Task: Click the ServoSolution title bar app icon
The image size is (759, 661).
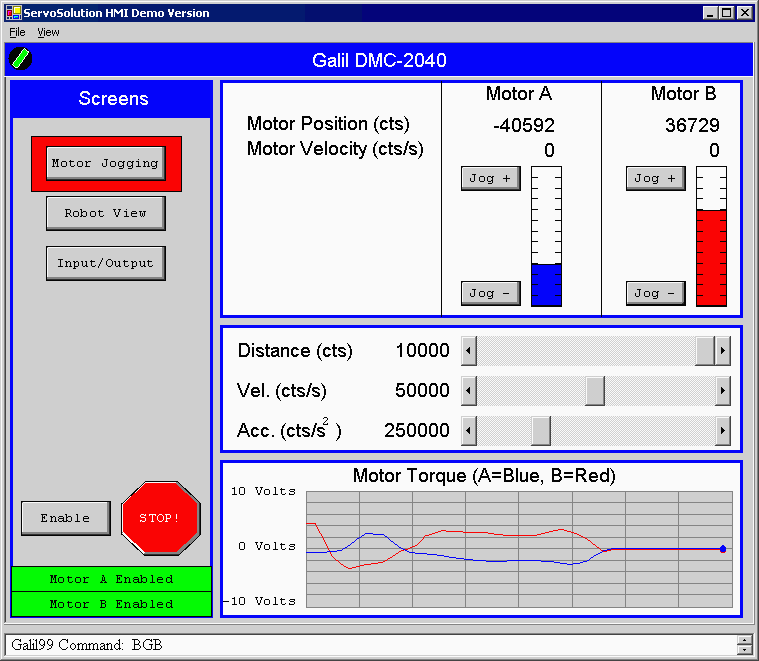Action: click(x=12, y=13)
